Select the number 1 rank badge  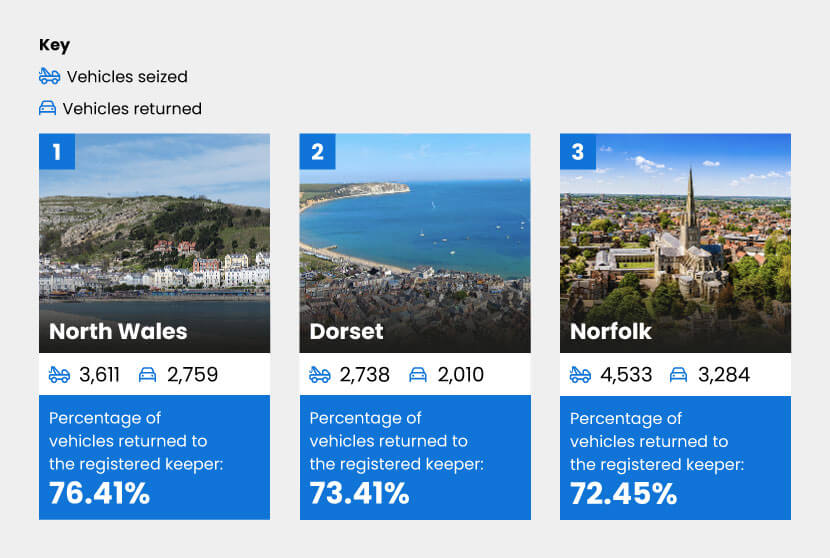pyautogui.click(x=57, y=152)
